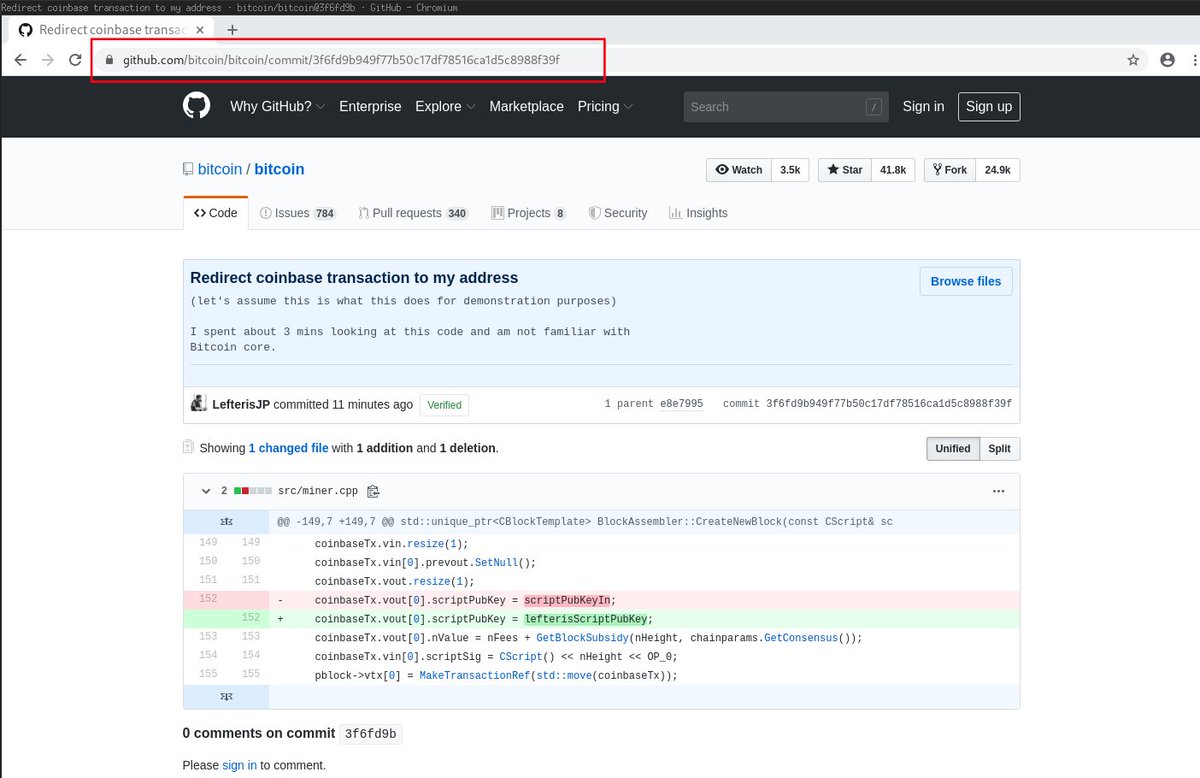Click the GitHub logo in header
The image size is (1200, 778).
197,106
